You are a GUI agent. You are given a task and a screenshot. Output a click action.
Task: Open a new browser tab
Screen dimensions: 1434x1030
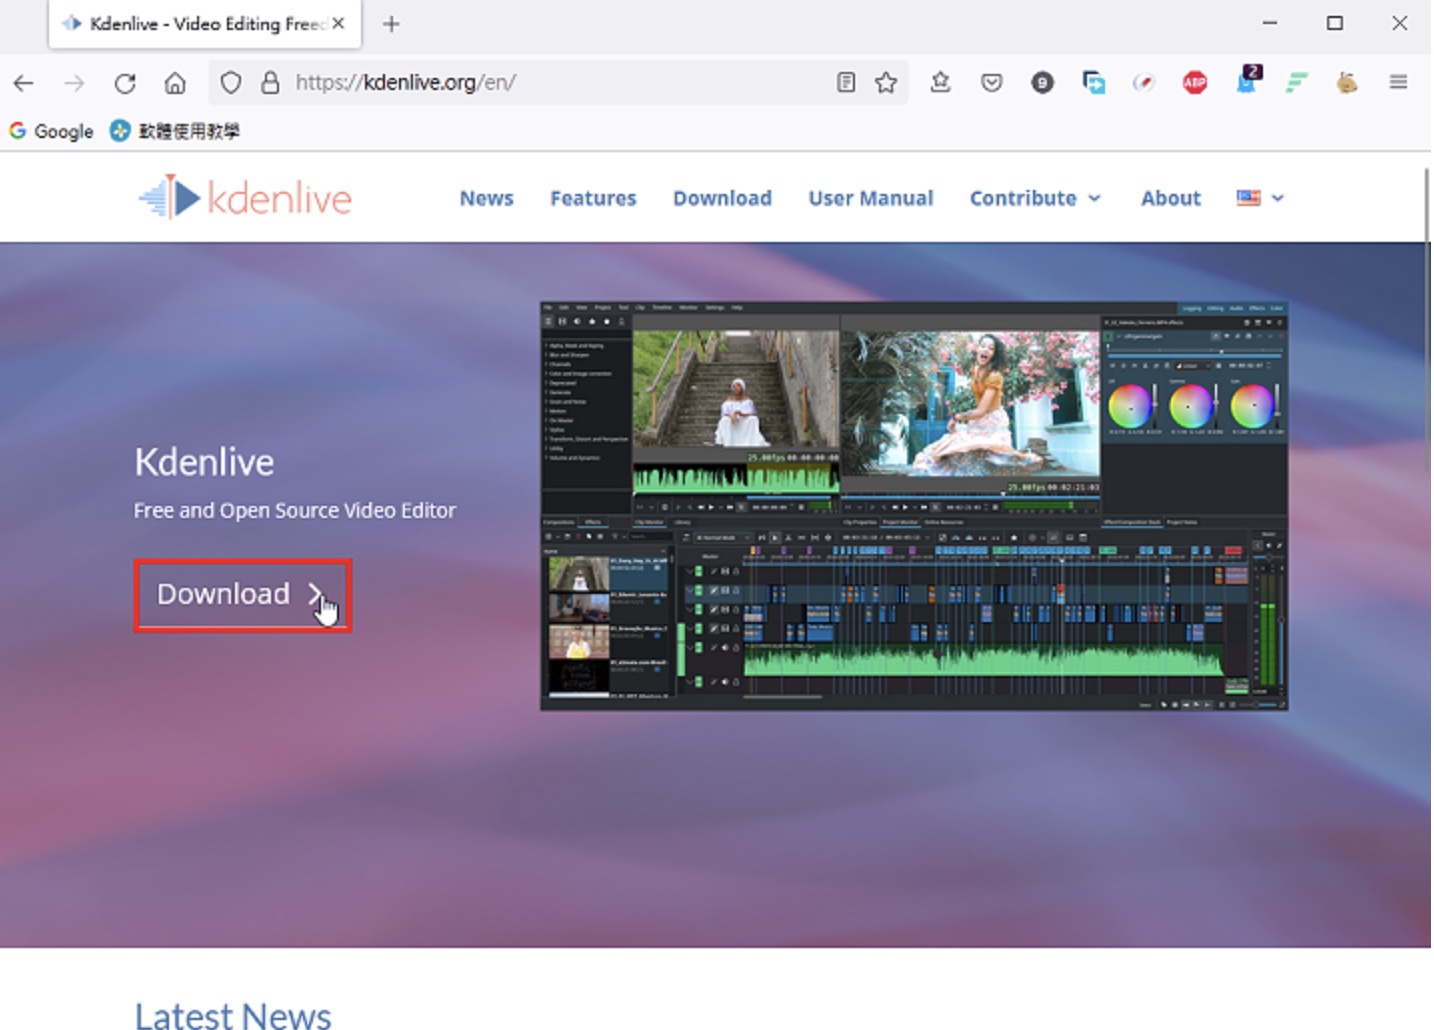click(x=391, y=24)
